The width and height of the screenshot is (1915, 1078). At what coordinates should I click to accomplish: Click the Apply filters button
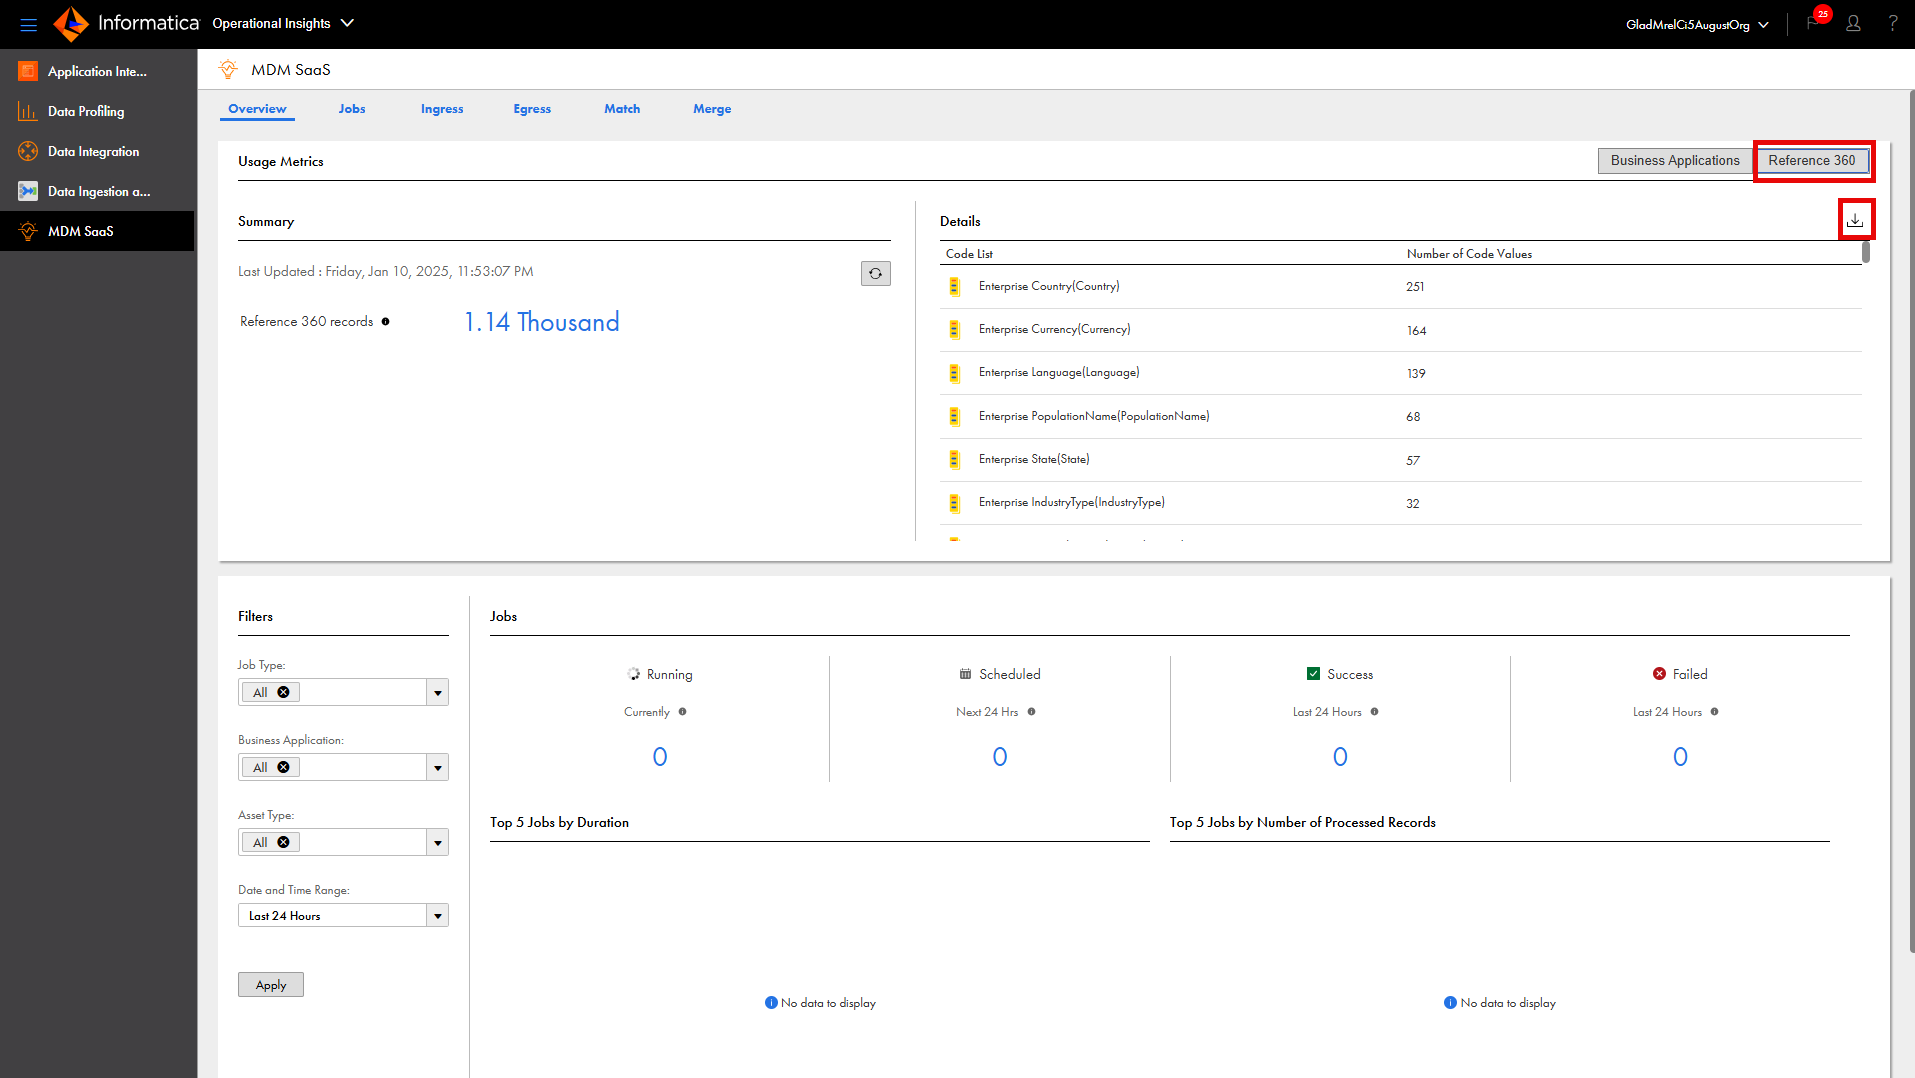[x=271, y=985]
